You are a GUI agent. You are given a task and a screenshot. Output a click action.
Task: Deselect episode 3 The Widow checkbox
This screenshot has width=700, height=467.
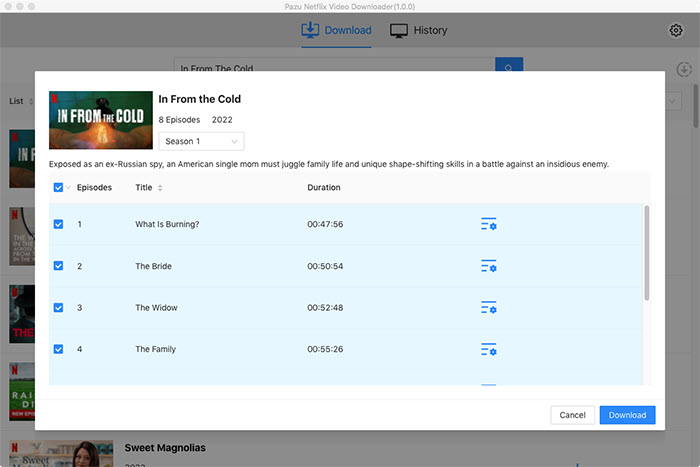[x=58, y=307]
